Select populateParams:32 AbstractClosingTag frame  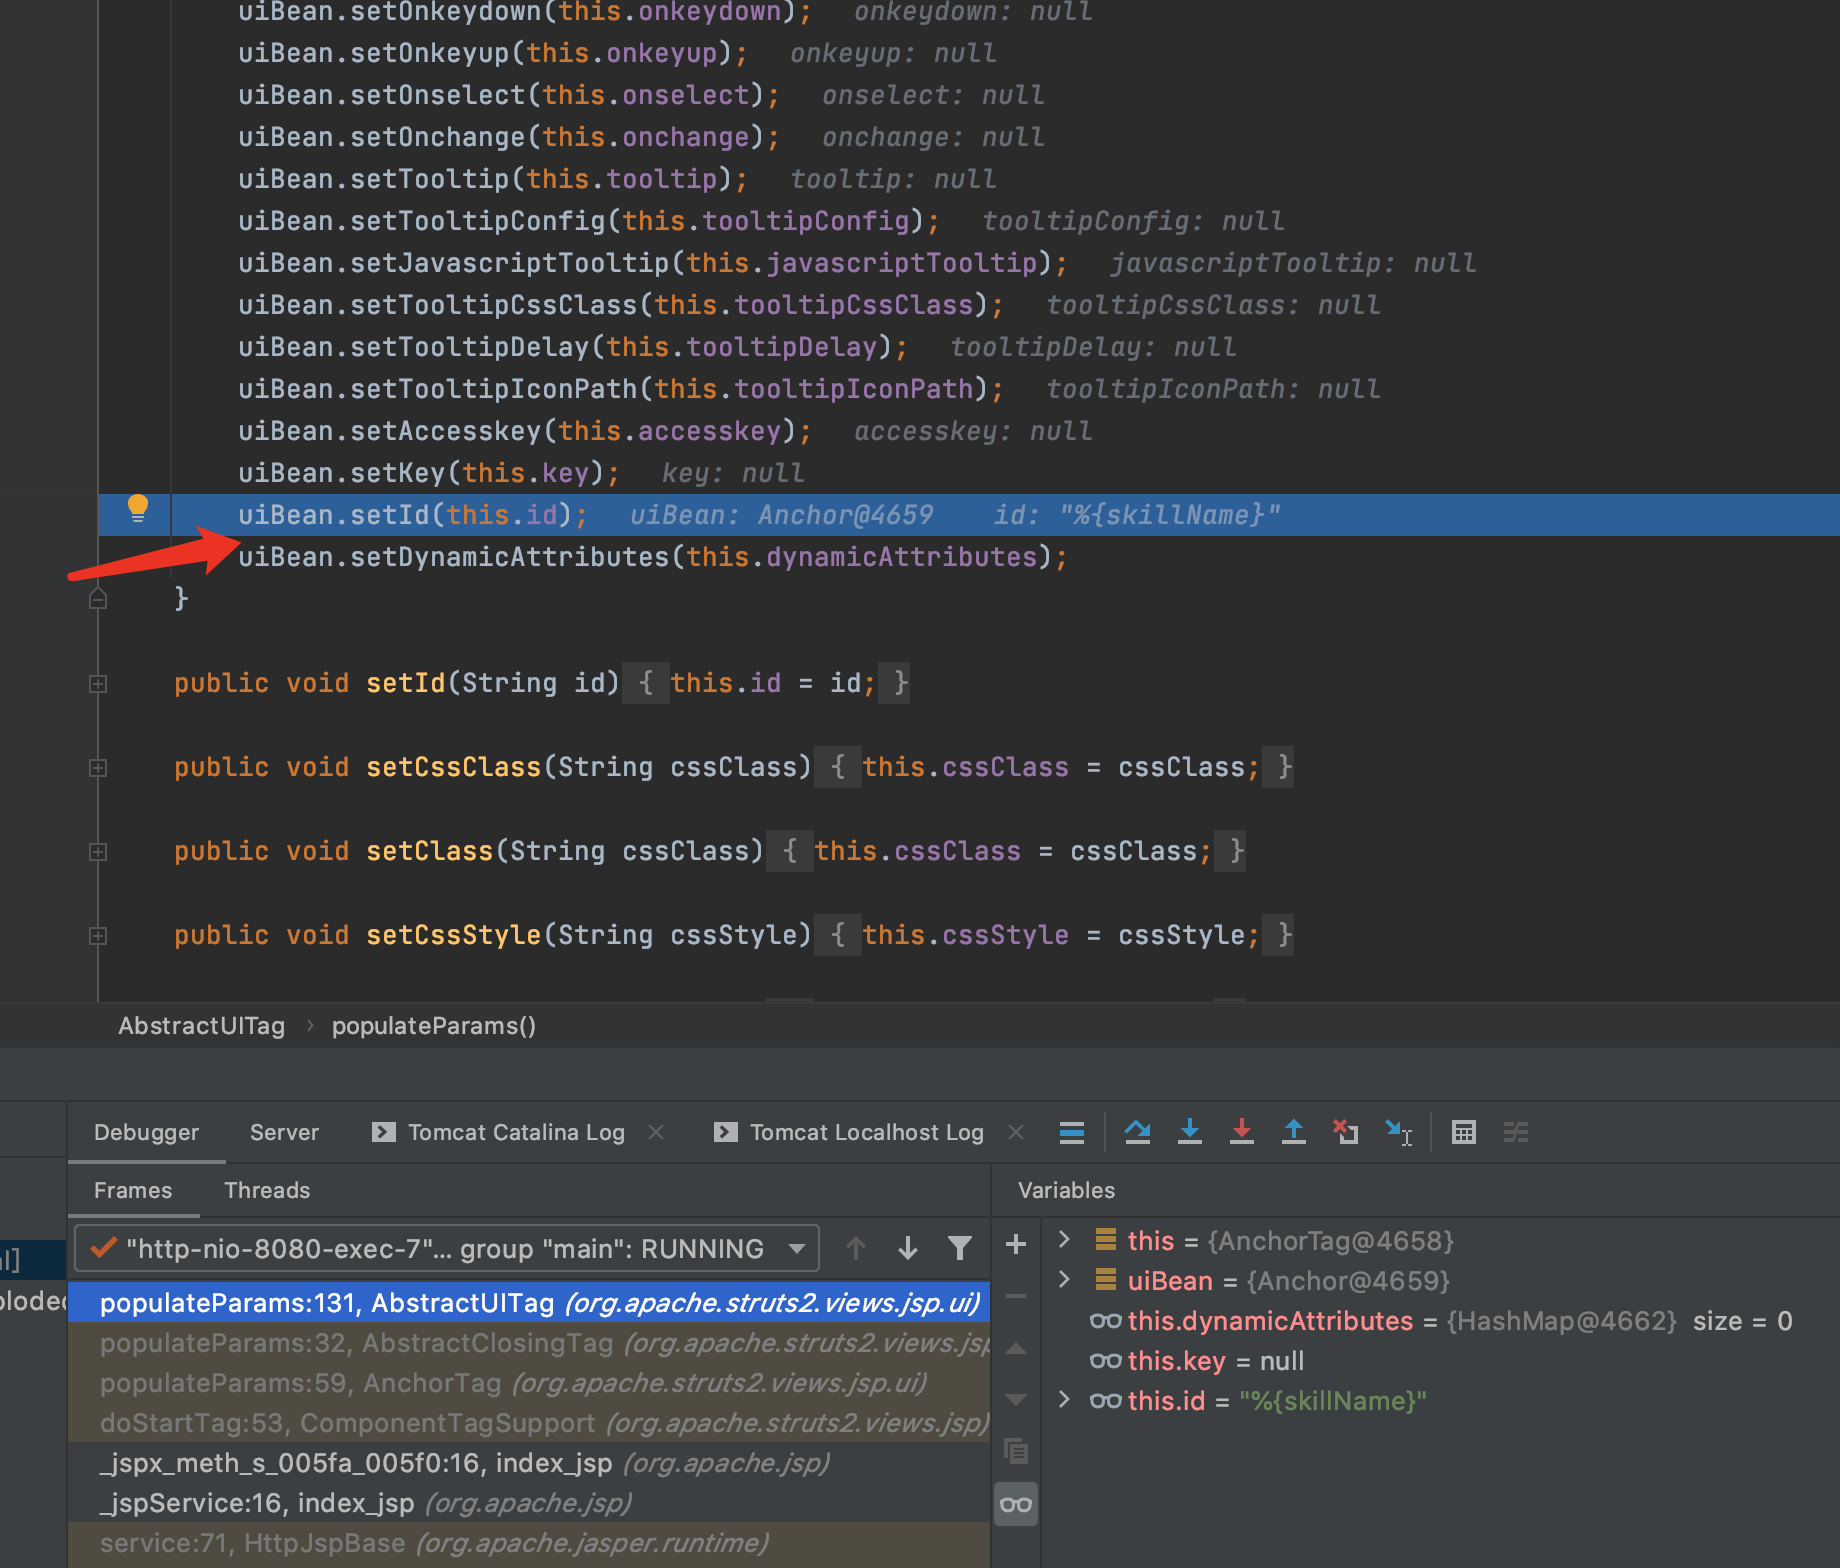click(x=529, y=1343)
